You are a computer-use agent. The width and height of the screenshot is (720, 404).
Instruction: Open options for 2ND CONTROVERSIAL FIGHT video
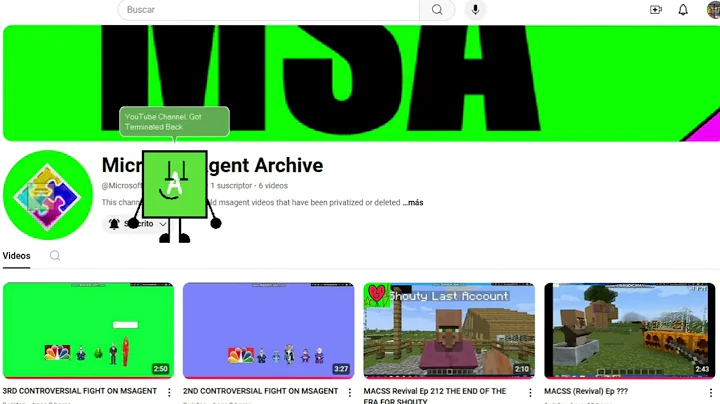coord(349,393)
